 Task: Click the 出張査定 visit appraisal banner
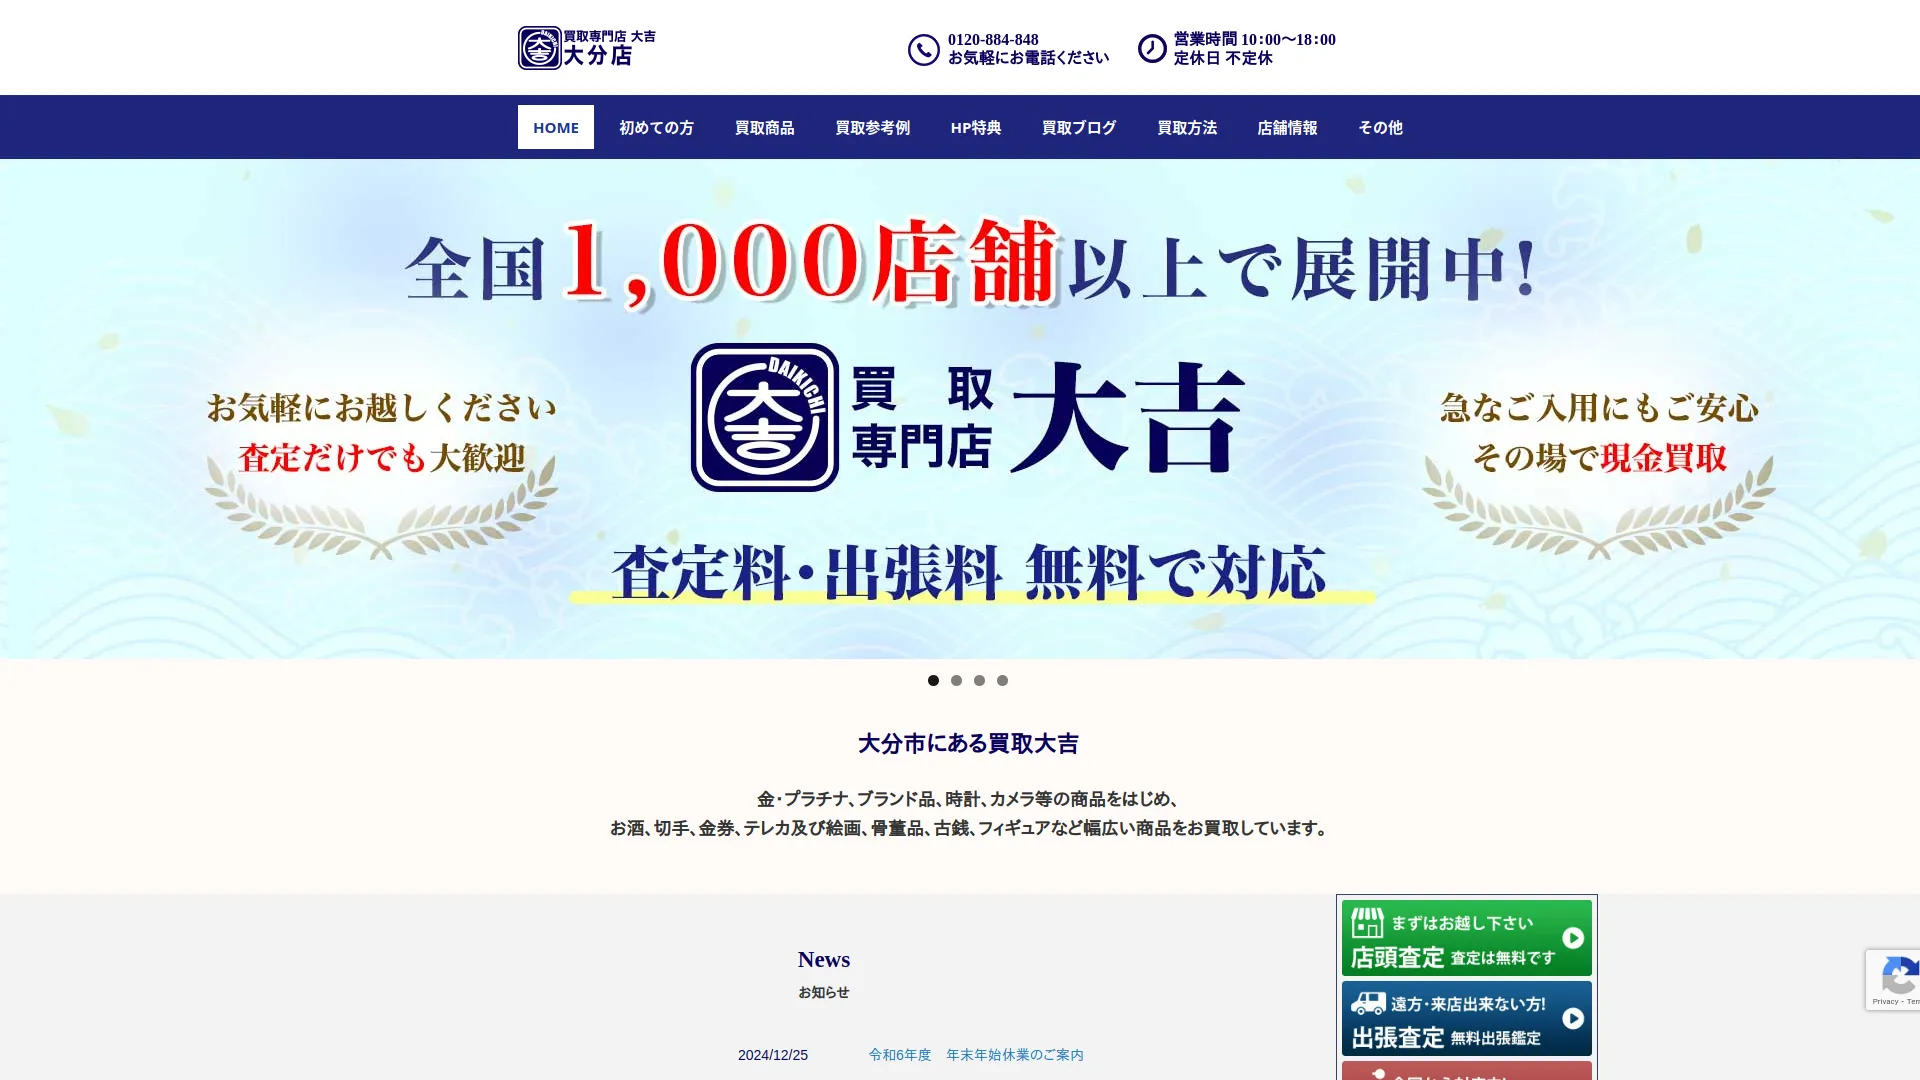coord(1467,1018)
